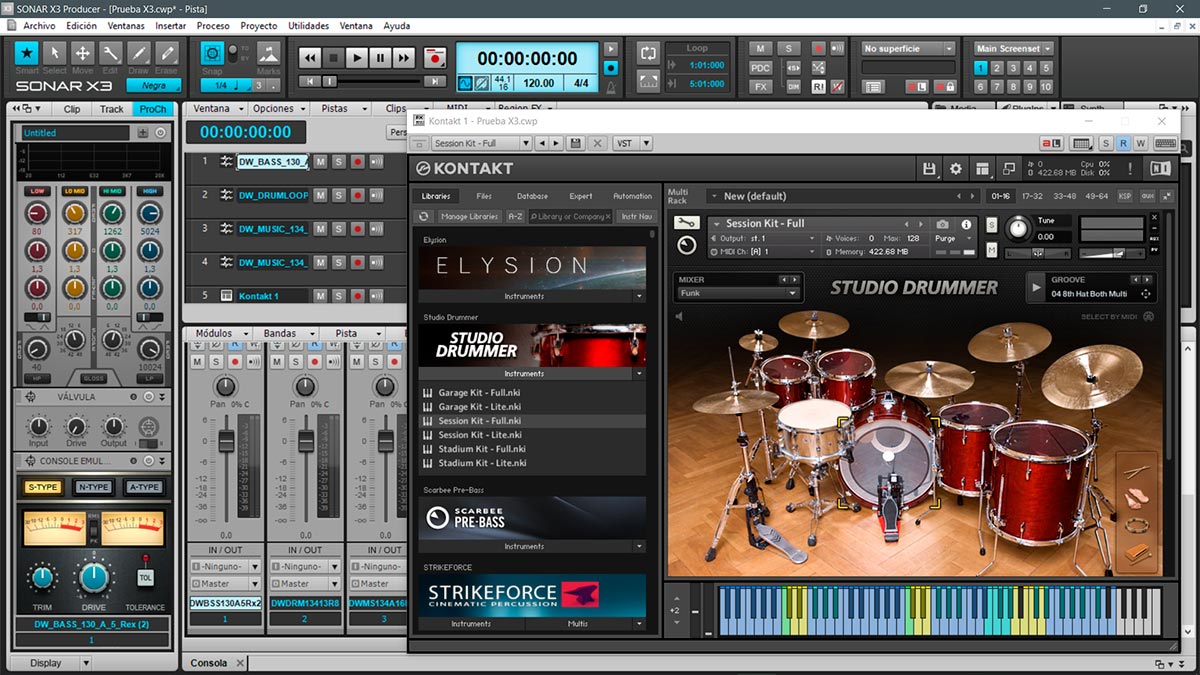Solo track DW_DRUMLOOP
This screenshot has height=675, width=1200.
click(338, 195)
